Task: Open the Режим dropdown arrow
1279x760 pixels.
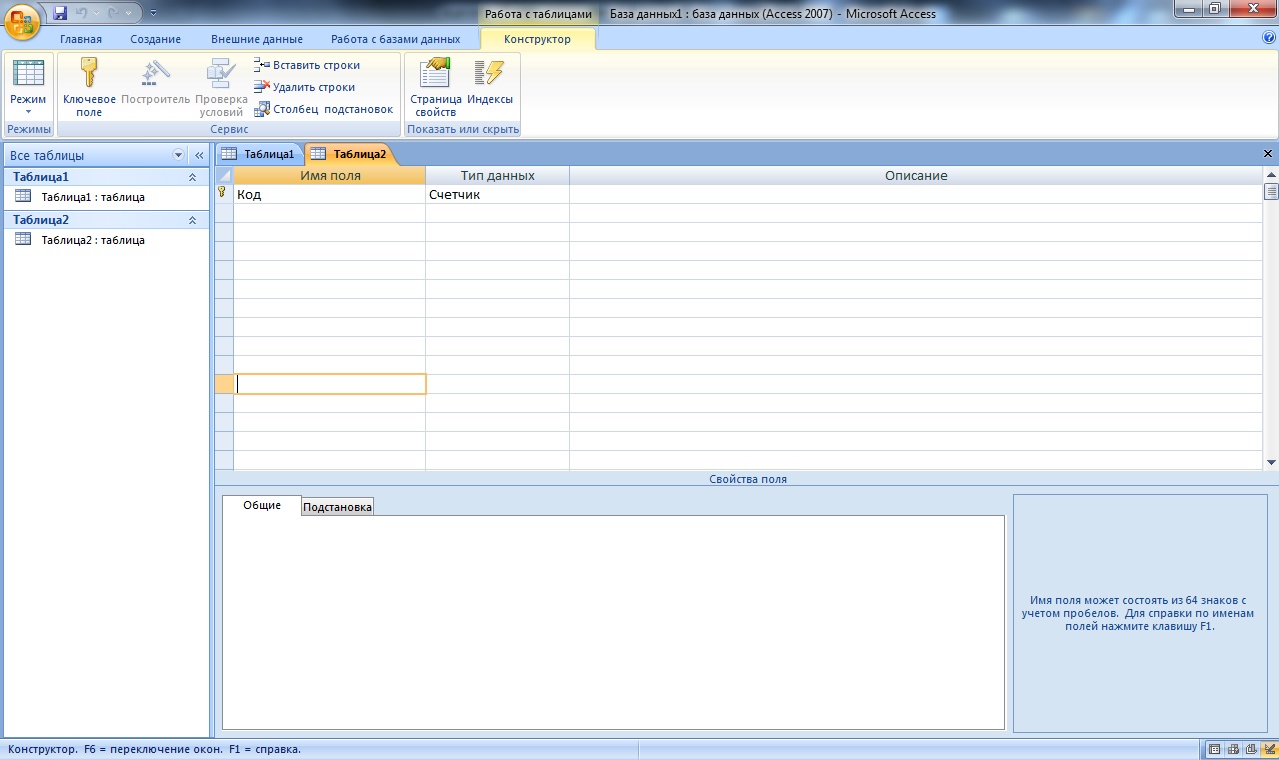Action: pyautogui.click(x=28, y=112)
